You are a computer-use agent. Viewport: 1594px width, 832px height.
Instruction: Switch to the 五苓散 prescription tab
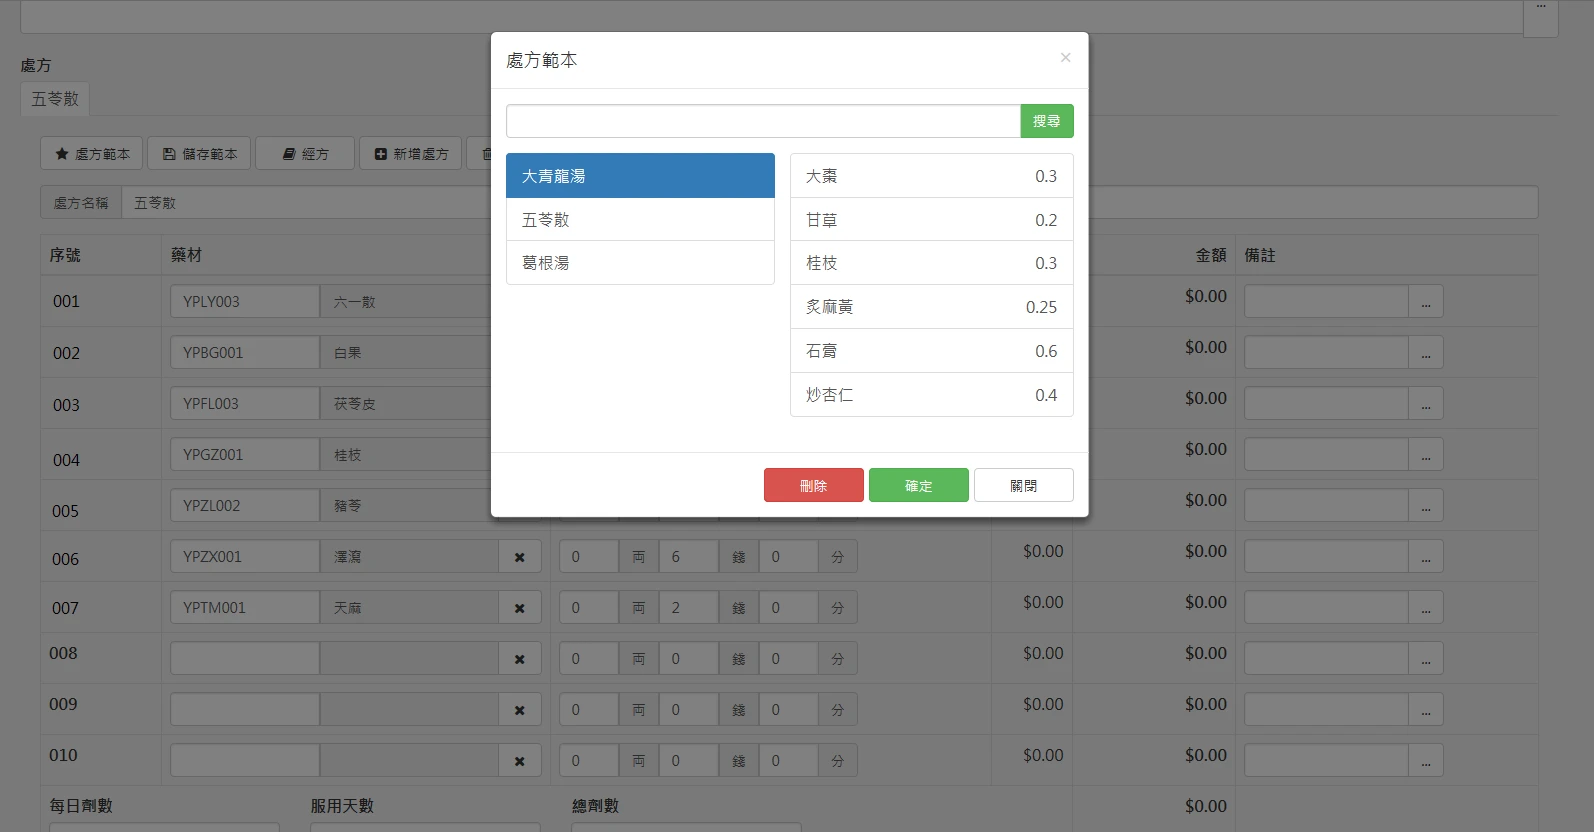(x=55, y=99)
